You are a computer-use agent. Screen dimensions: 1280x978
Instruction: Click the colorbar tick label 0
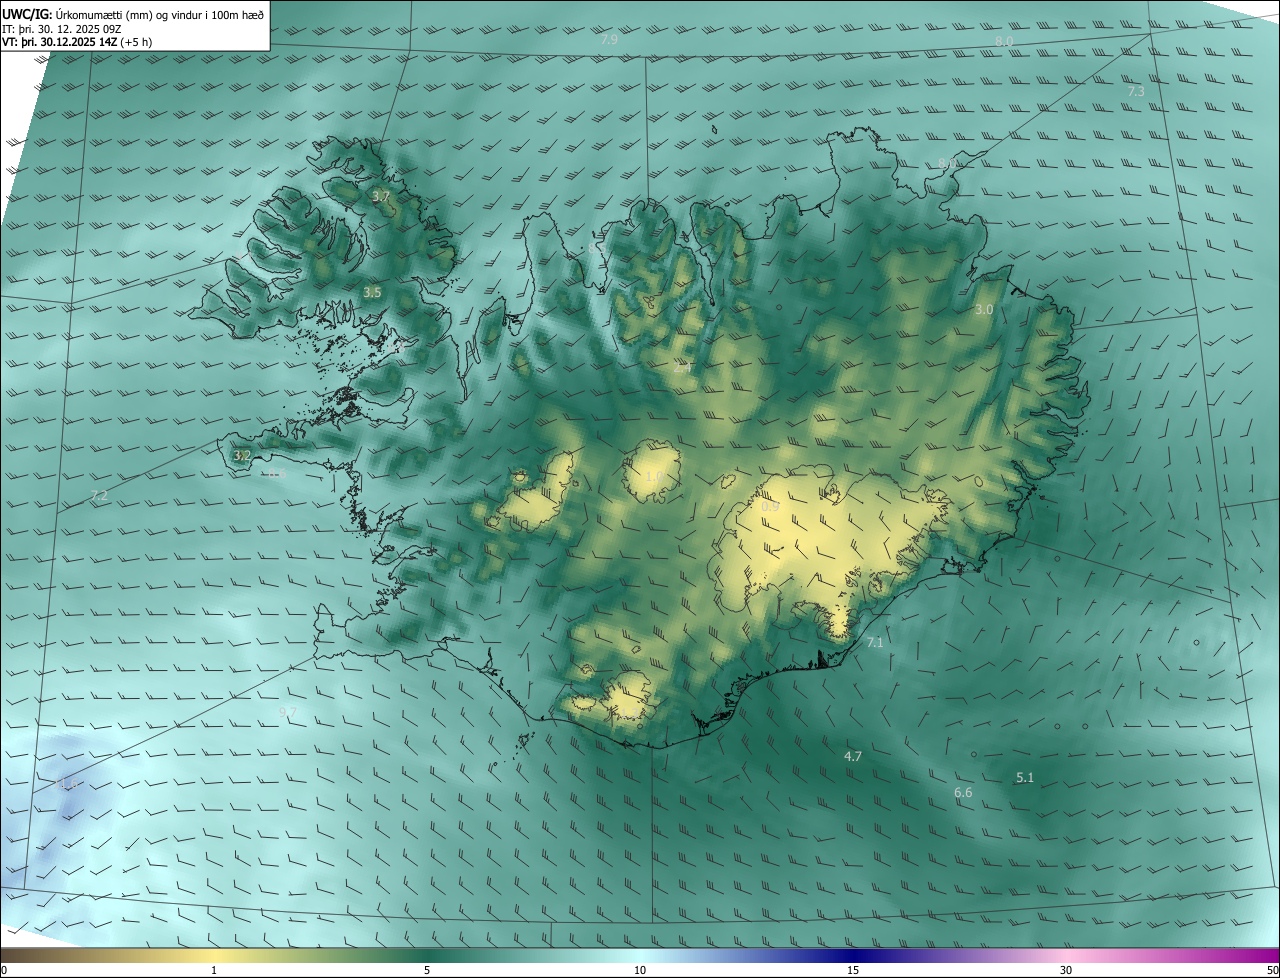pyautogui.click(x=4, y=971)
